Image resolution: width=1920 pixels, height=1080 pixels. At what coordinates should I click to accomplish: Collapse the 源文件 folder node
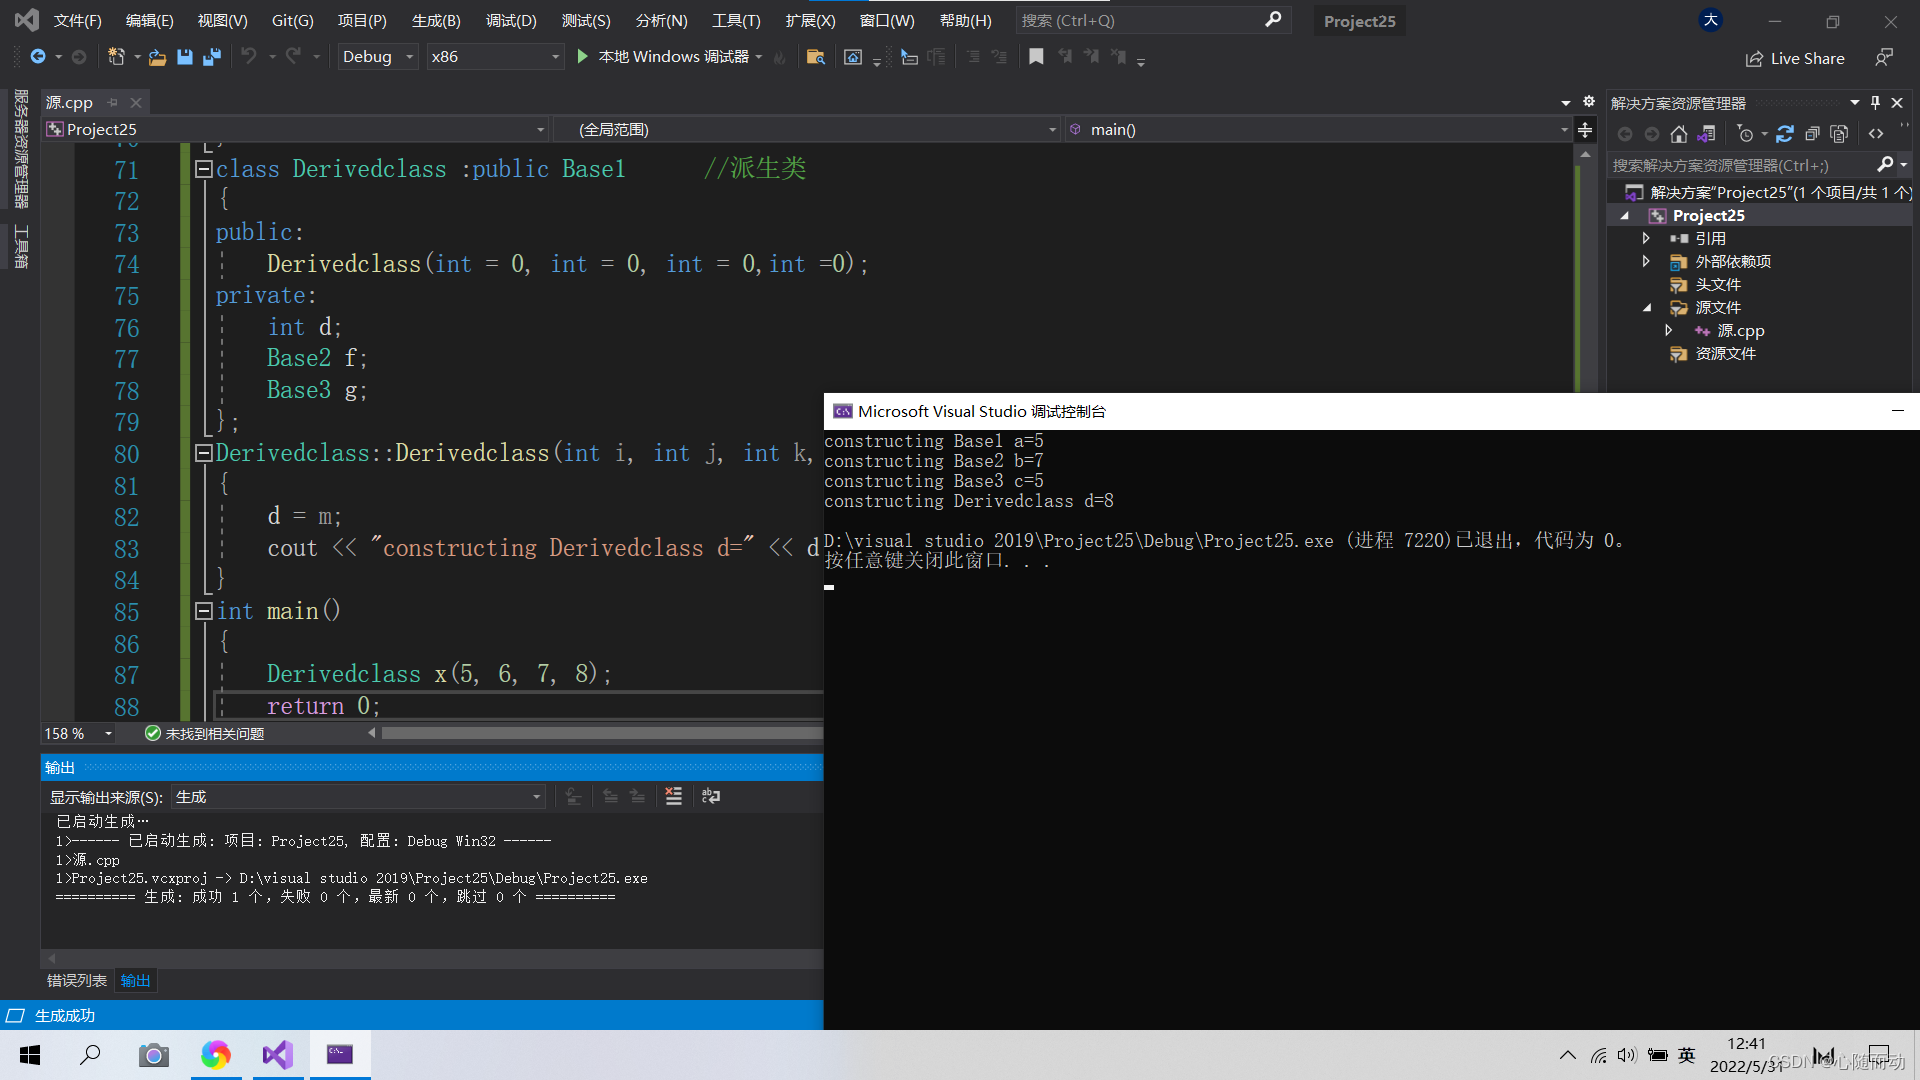[x=1646, y=308]
